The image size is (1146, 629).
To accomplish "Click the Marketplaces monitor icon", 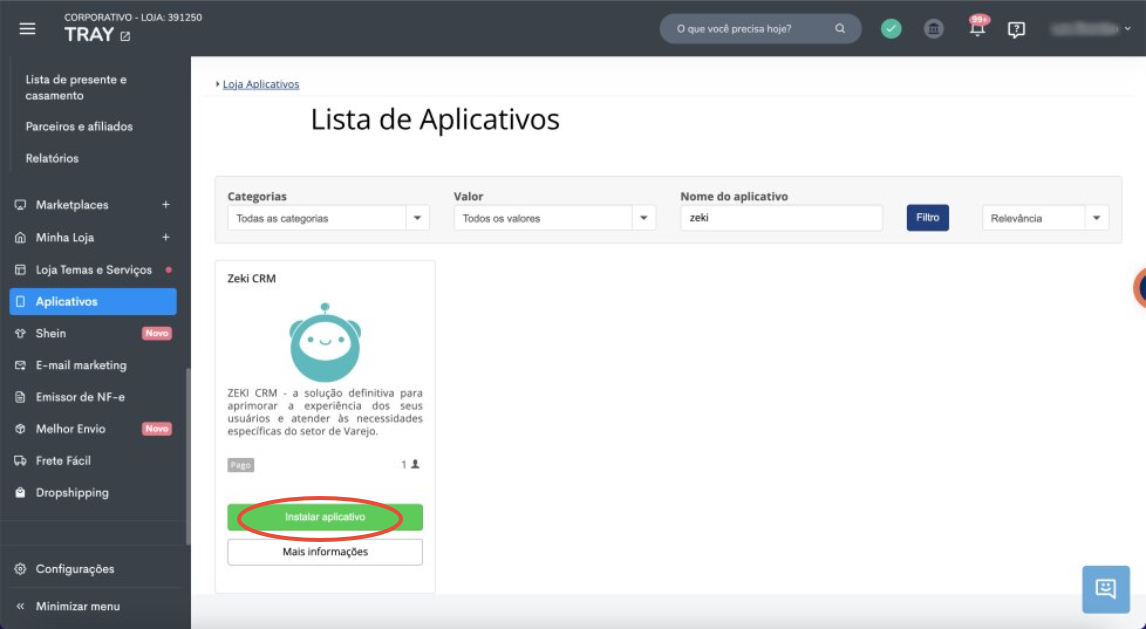I will pos(20,205).
